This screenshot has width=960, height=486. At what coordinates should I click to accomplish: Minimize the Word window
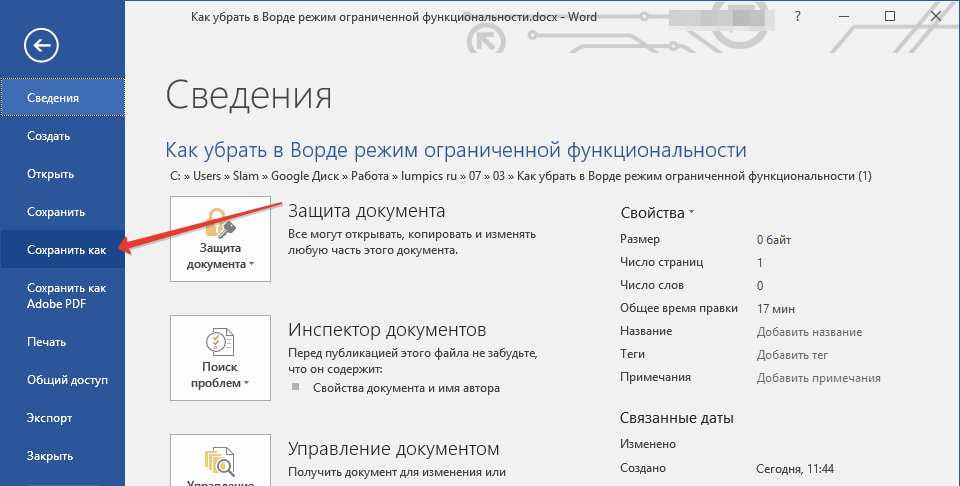click(844, 17)
